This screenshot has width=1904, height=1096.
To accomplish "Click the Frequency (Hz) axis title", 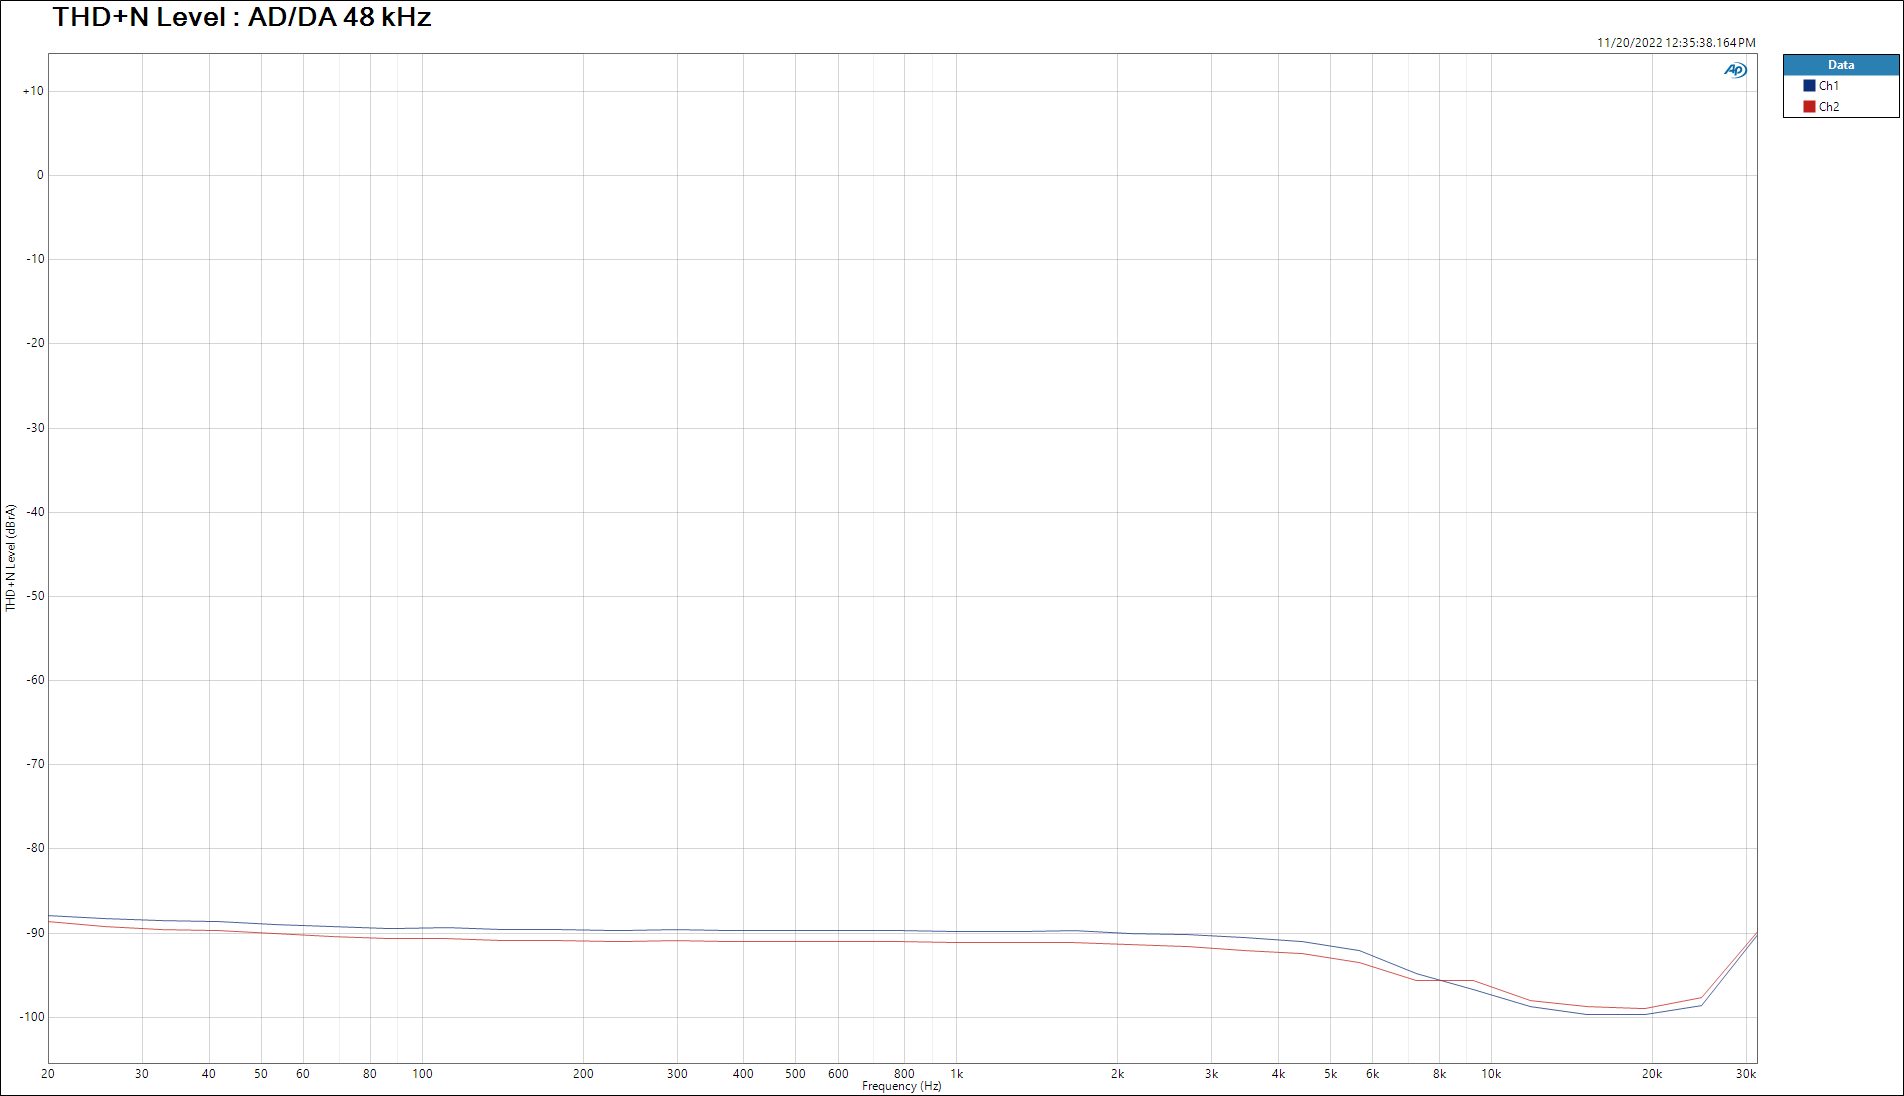I will (901, 1086).
